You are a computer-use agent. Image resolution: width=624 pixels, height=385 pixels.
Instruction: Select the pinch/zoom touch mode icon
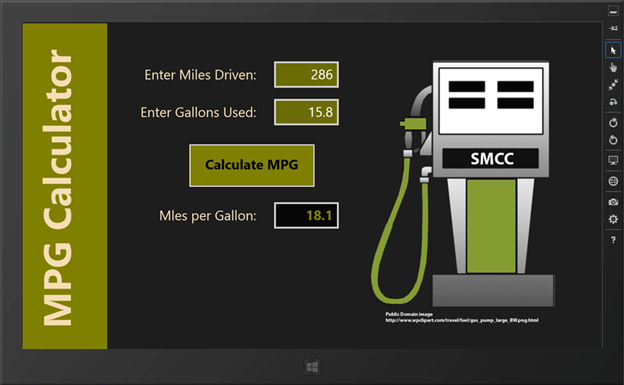coord(613,84)
